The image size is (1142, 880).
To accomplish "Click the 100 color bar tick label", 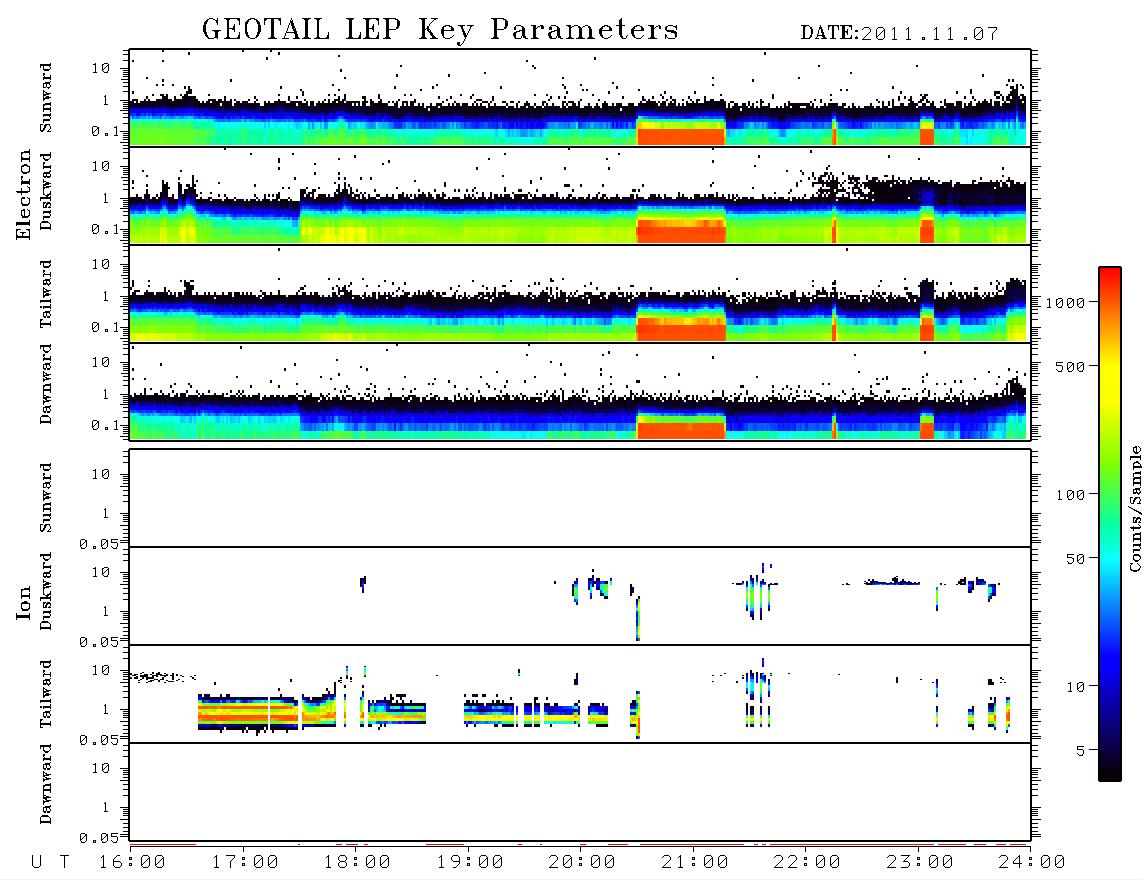I will pyautogui.click(x=1070, y=495).
